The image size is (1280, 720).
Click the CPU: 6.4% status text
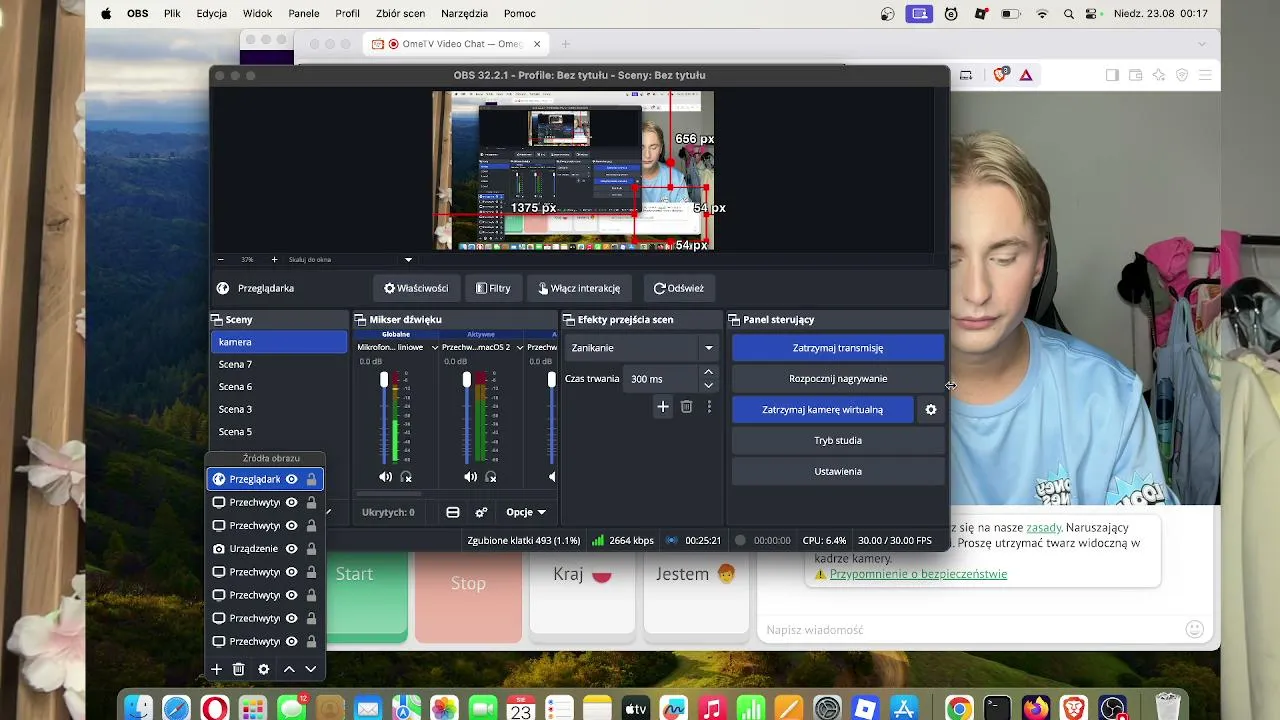point(824,540)
